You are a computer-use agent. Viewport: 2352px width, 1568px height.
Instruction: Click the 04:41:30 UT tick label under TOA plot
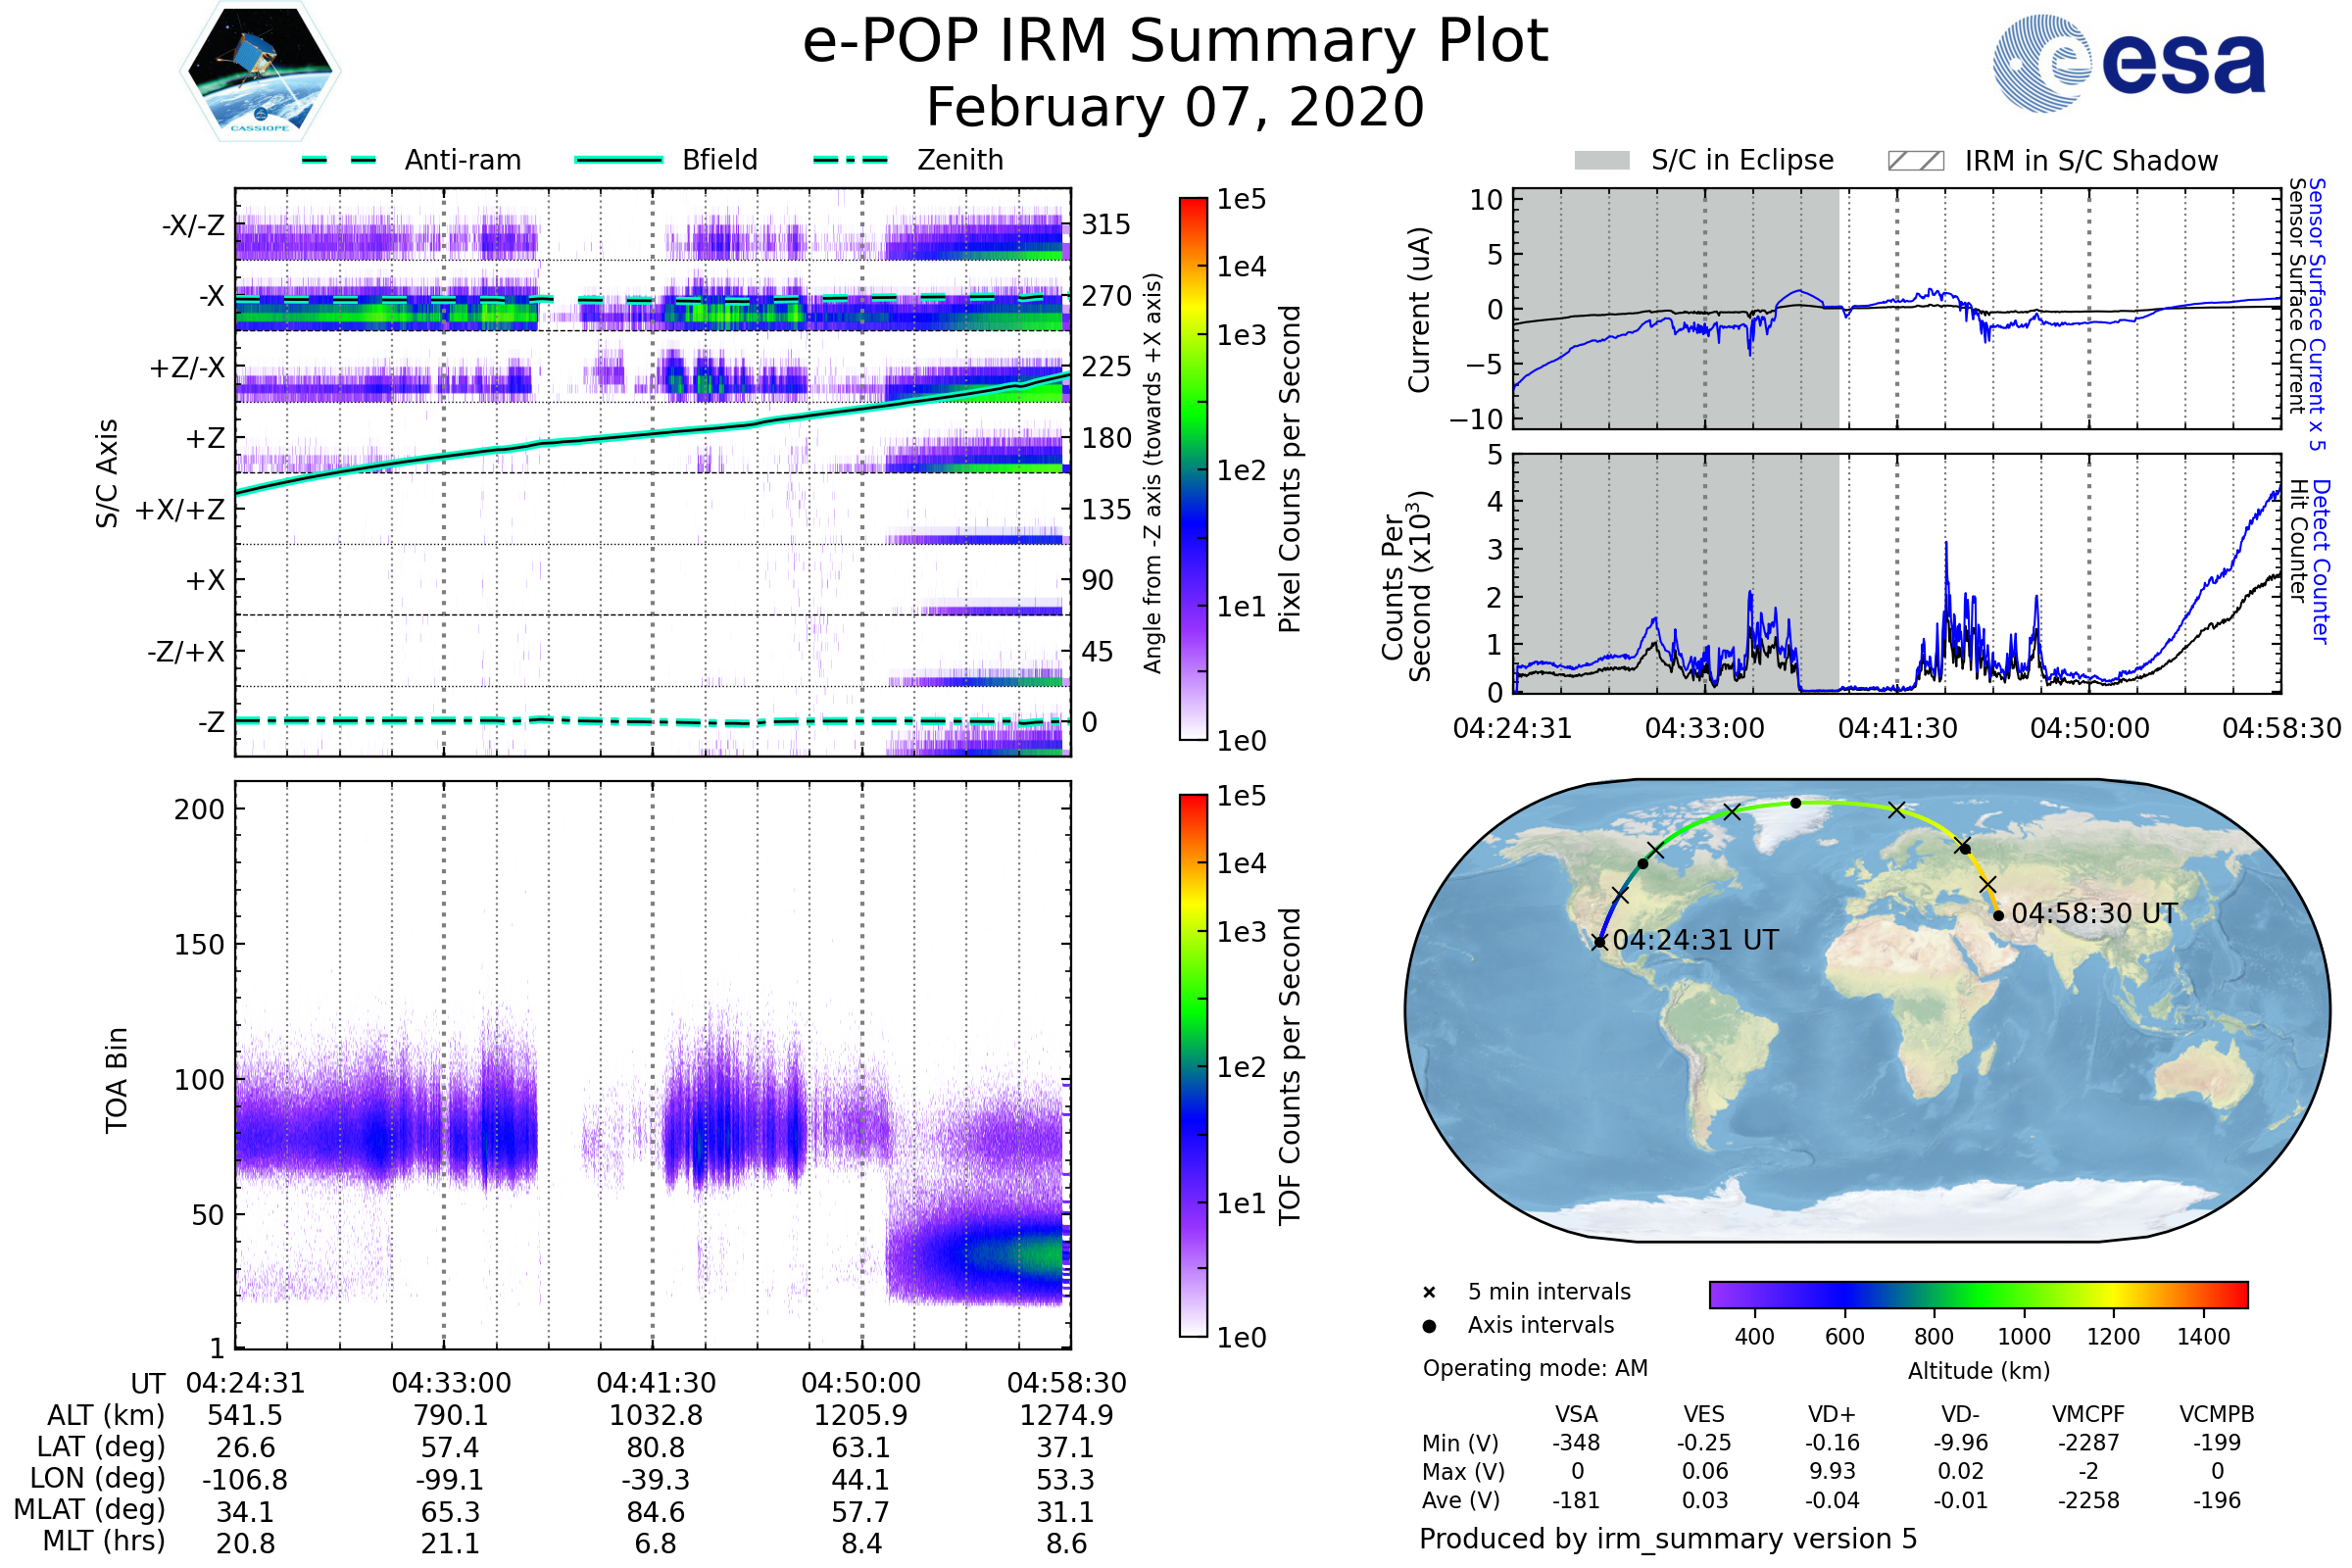(656, 1383)
